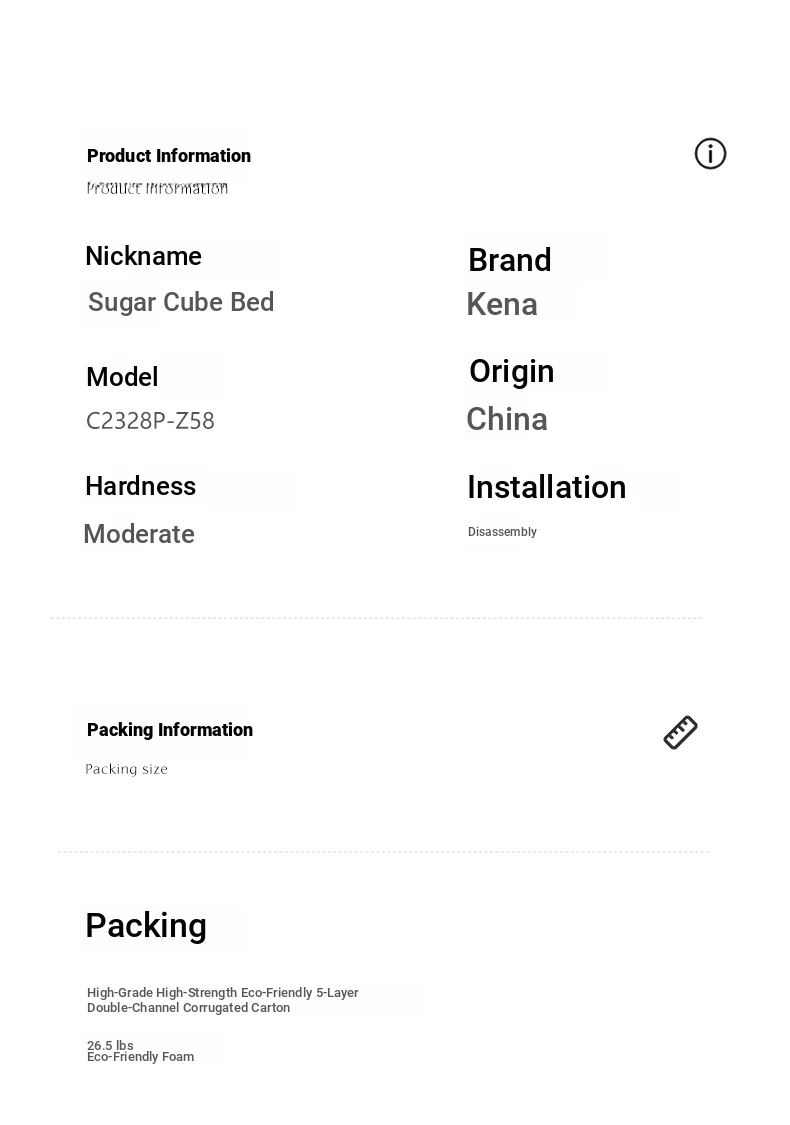Click the info circle icon
Screen dimensions: 790x1125
(x=710, y=154)
